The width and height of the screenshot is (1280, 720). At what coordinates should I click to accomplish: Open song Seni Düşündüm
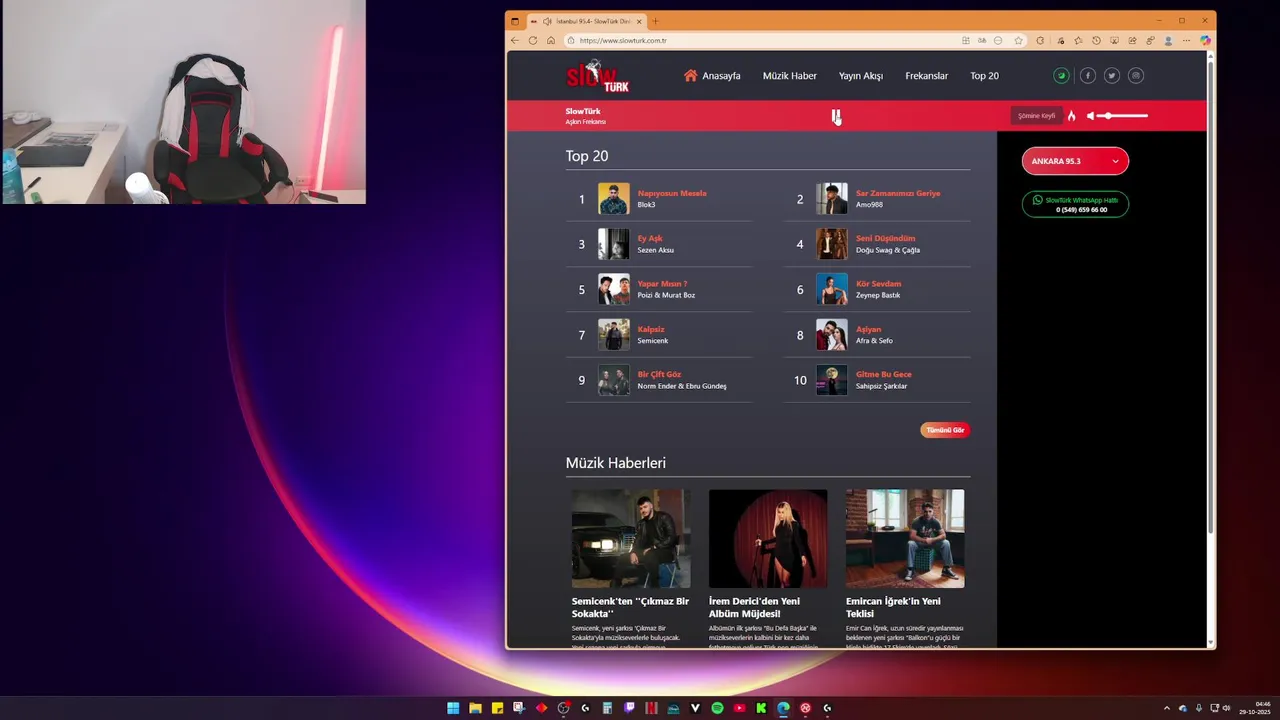885,238
